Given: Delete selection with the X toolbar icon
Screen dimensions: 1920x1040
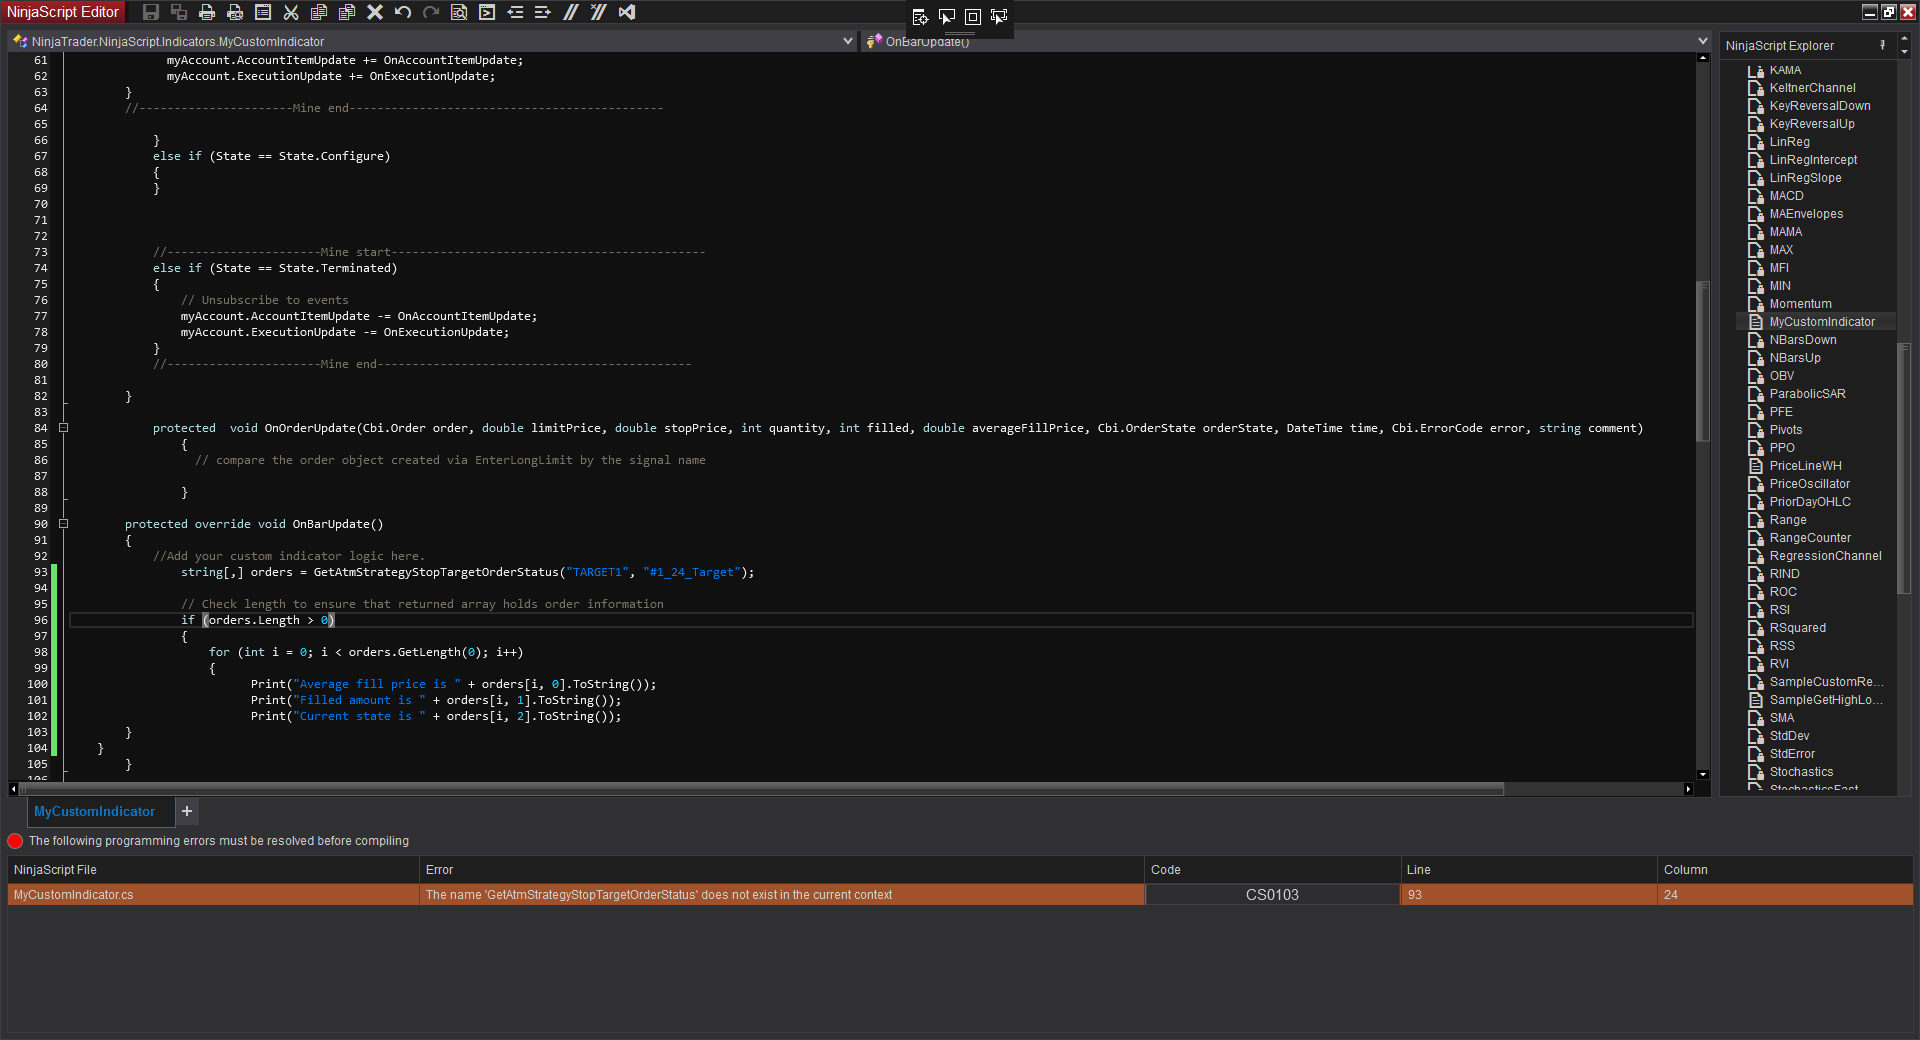Looking at the screenshot, I should click(375, 12).
